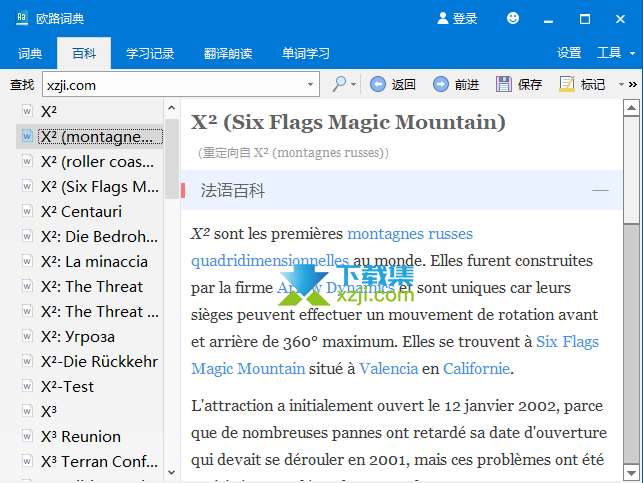643x483 pixels.
Task: Click wiki icon beside X² Centauri
Action: 27,212
